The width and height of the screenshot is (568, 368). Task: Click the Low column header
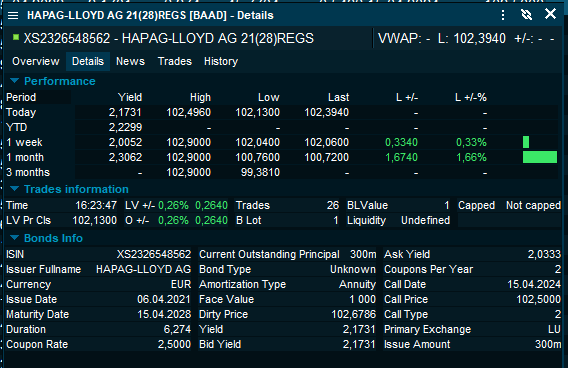click(268, 97)
